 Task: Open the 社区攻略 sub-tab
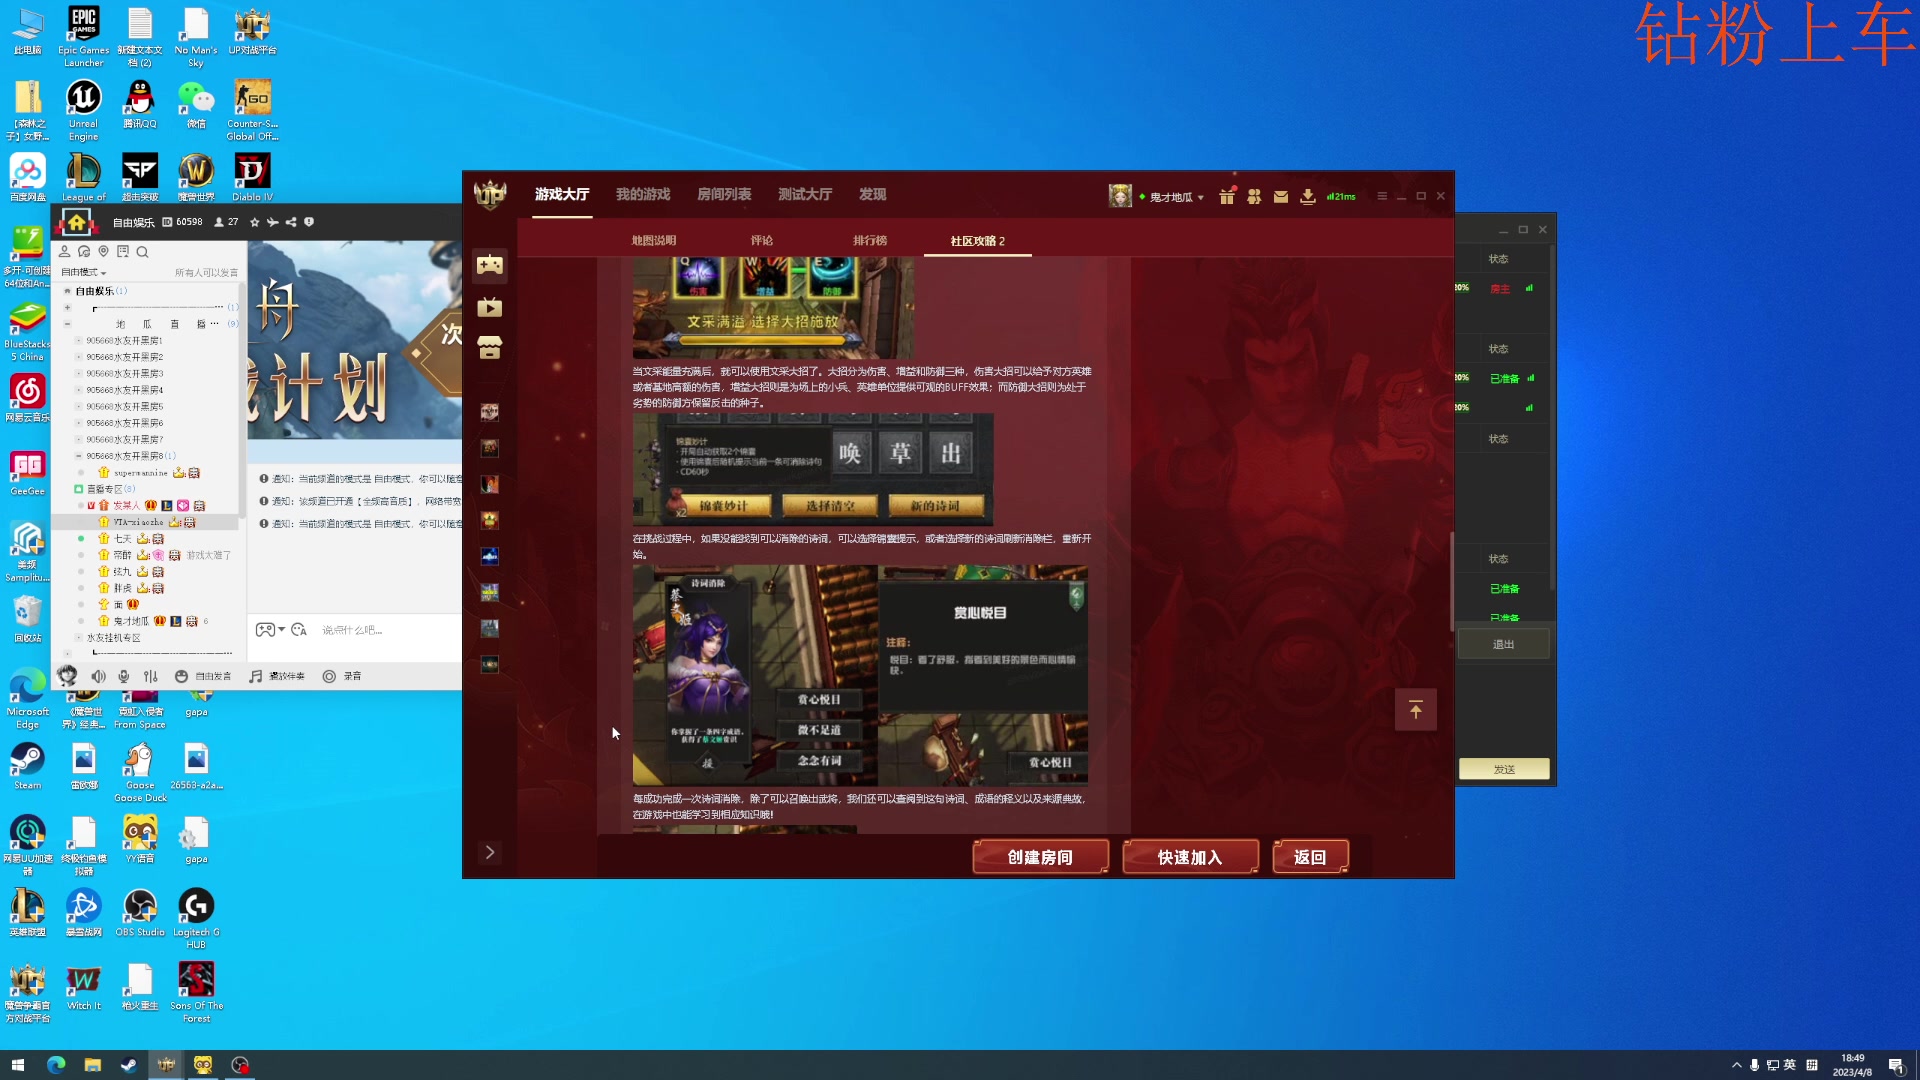(978, 241)
